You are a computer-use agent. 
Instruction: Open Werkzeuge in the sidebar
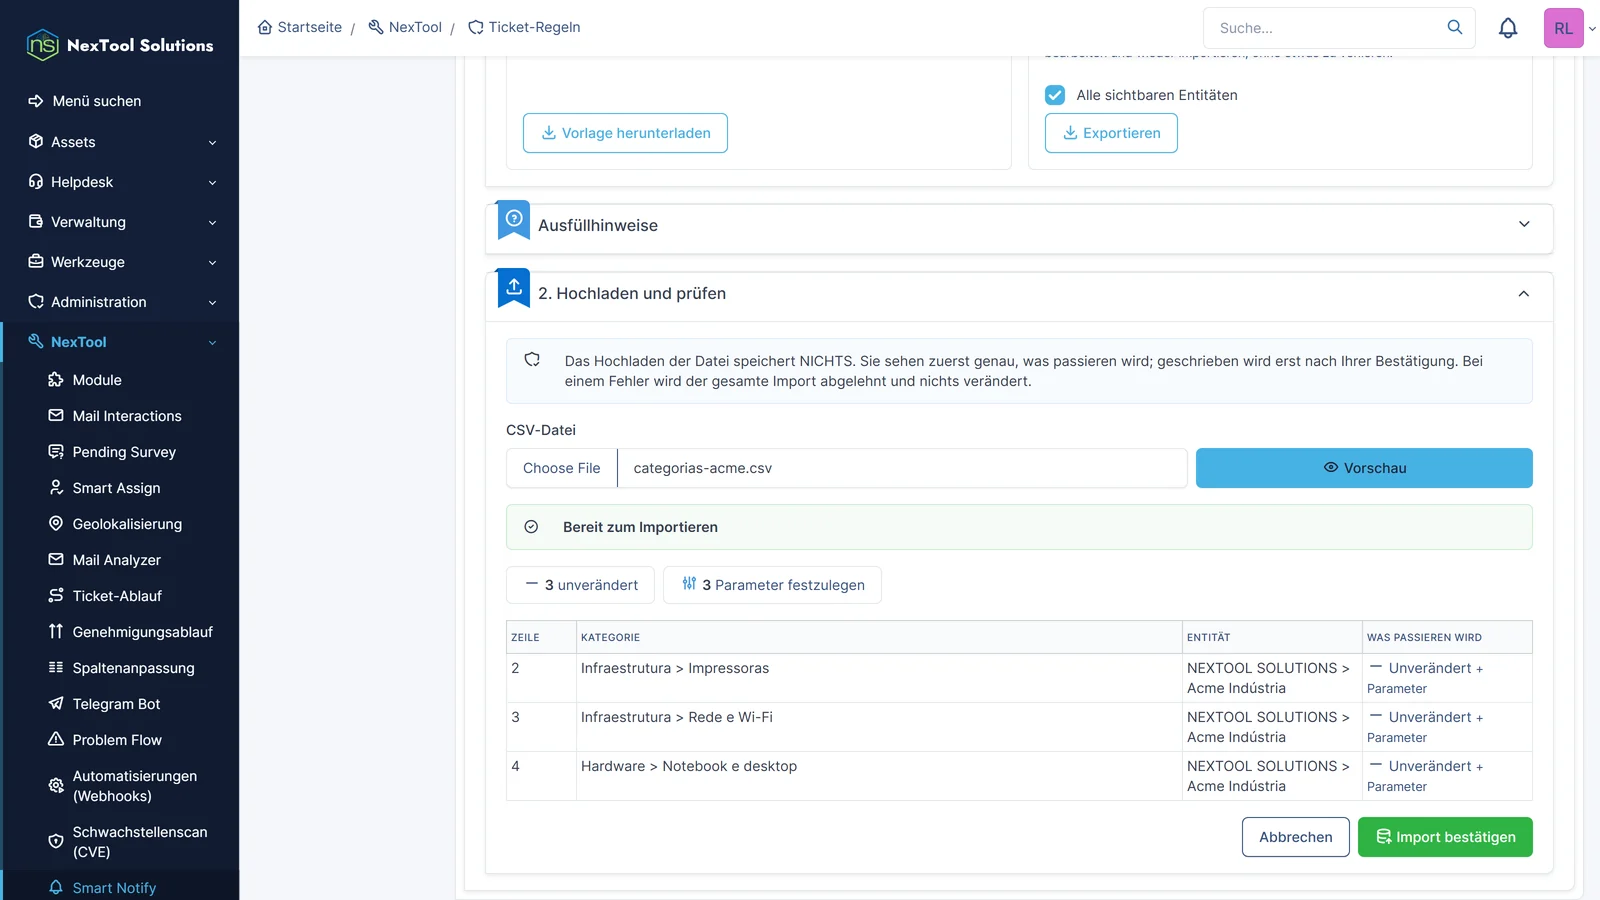coord(120,262)
